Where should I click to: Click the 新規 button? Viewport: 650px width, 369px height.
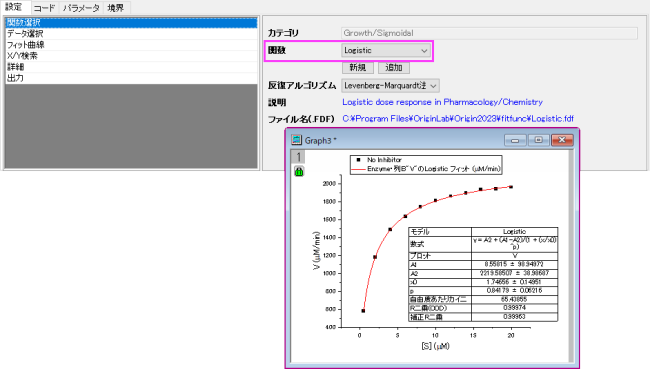click(x=358, y=68)
